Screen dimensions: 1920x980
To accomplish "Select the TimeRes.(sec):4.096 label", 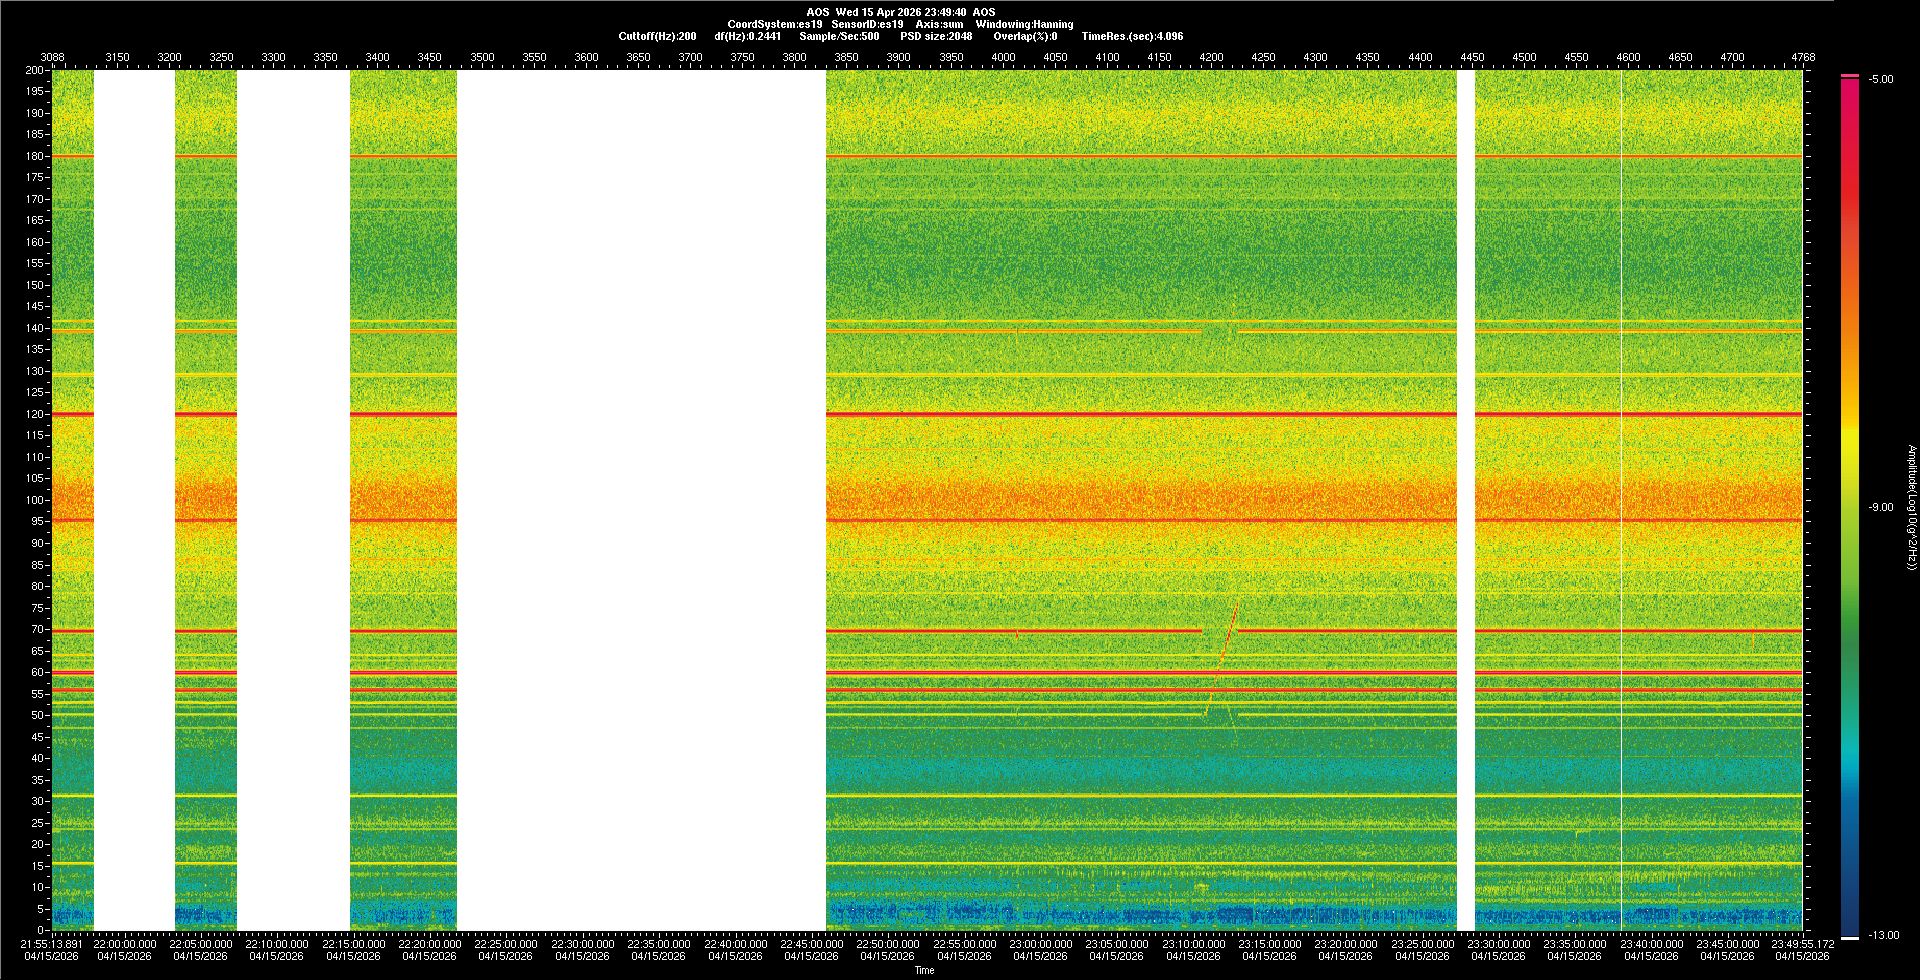I will click(1132, 36).
